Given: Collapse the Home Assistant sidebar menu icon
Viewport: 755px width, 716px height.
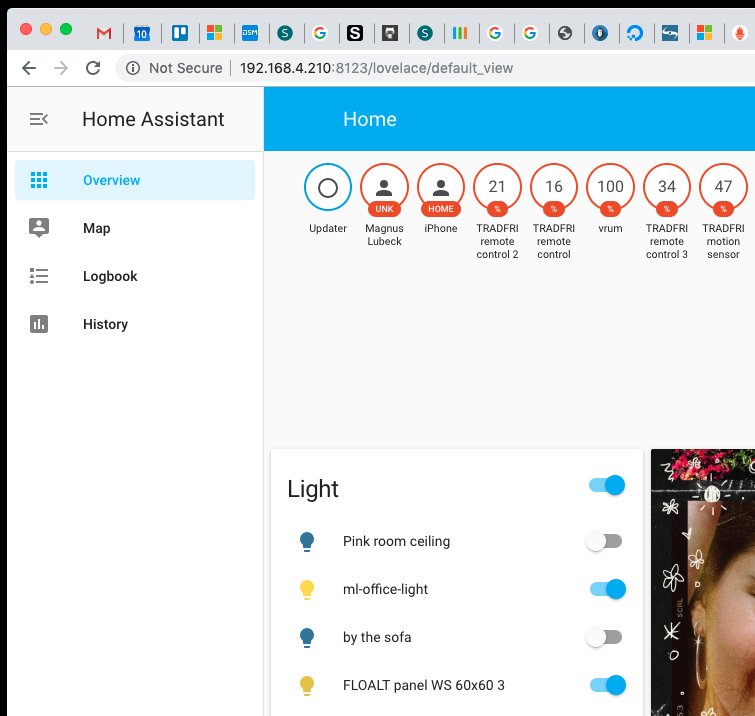Looking at the screenshot, I should point(39,119).
